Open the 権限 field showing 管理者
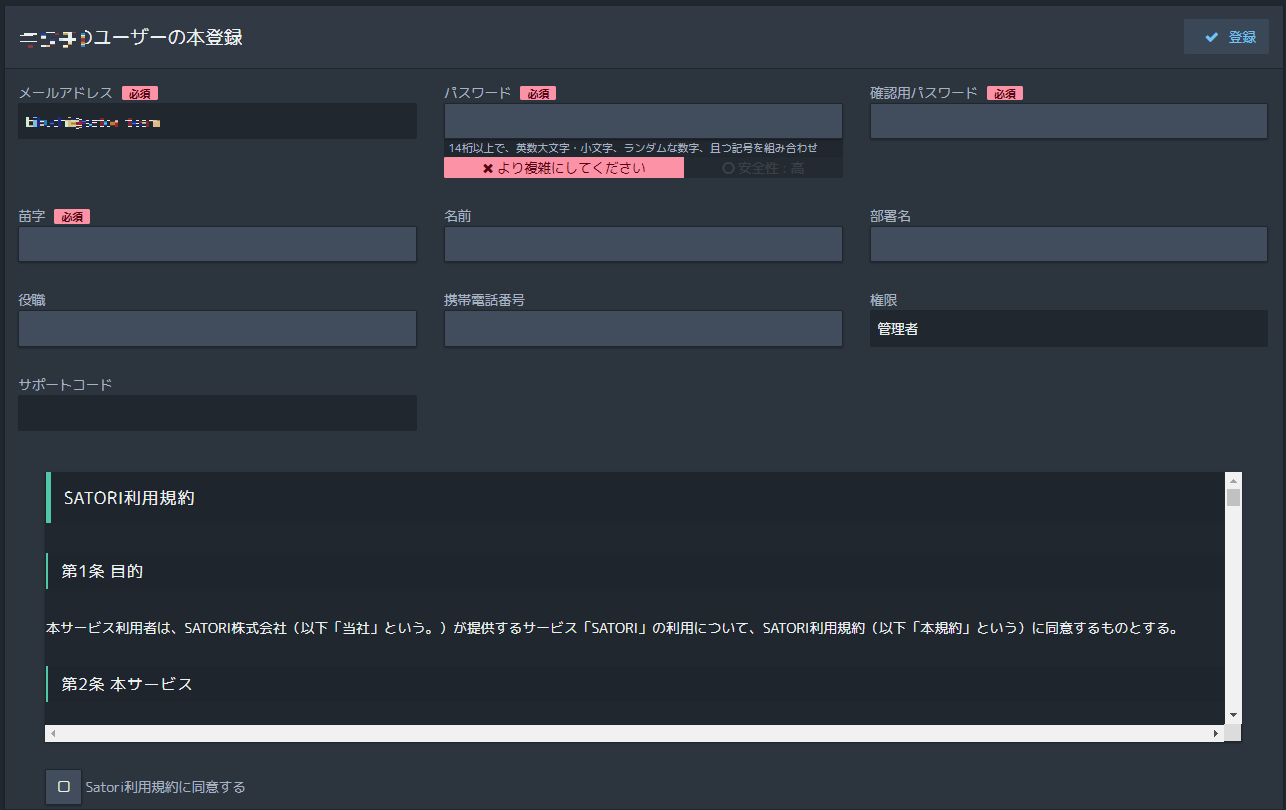Image resolution: width=1286 pixels, height=810 pixels. [x=1068, y=328]
